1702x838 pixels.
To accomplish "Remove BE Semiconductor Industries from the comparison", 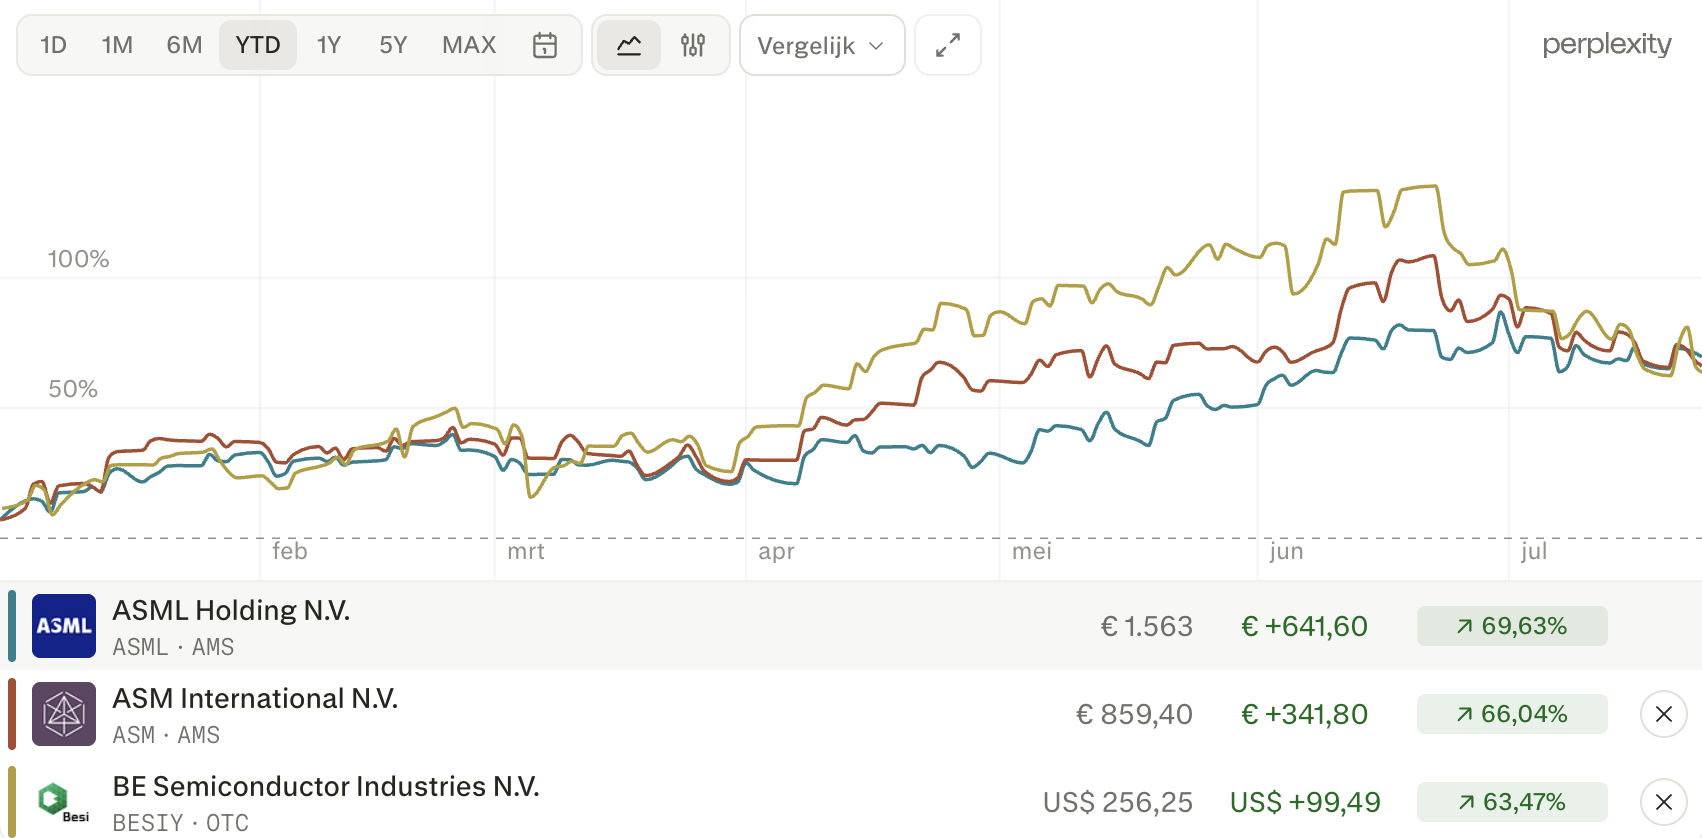I will coord(1664,802).
